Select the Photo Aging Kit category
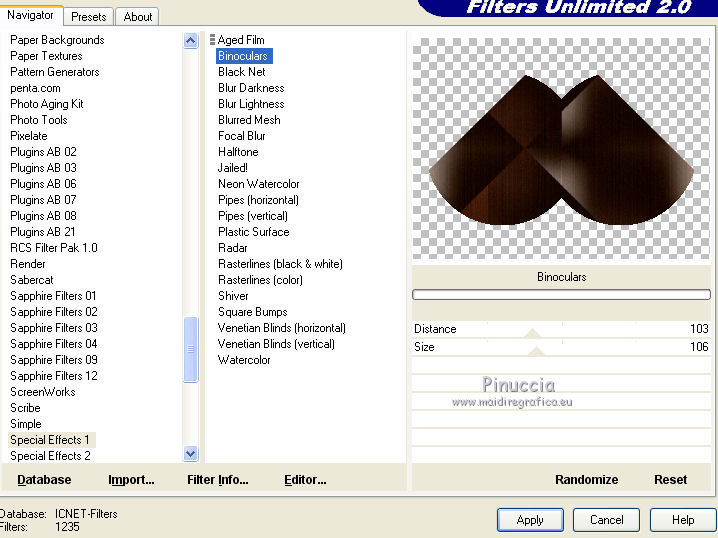This screenshot has width=718, height=538. 47,104
